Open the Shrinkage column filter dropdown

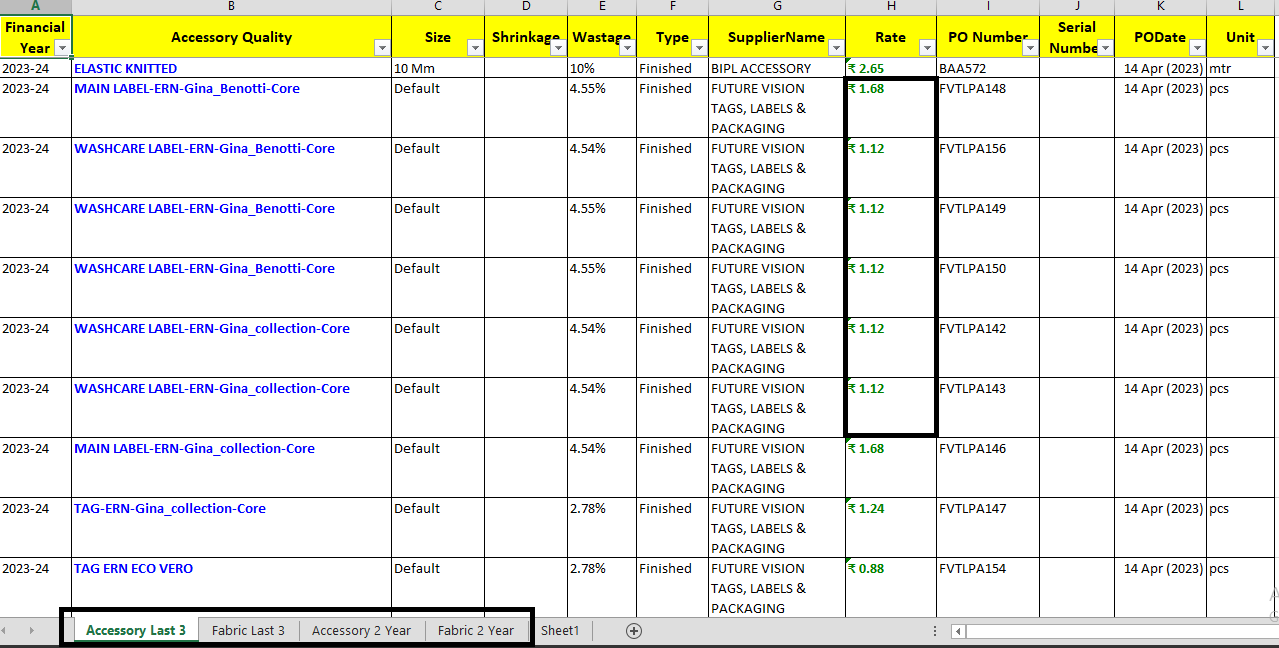[x=558, y=48]
